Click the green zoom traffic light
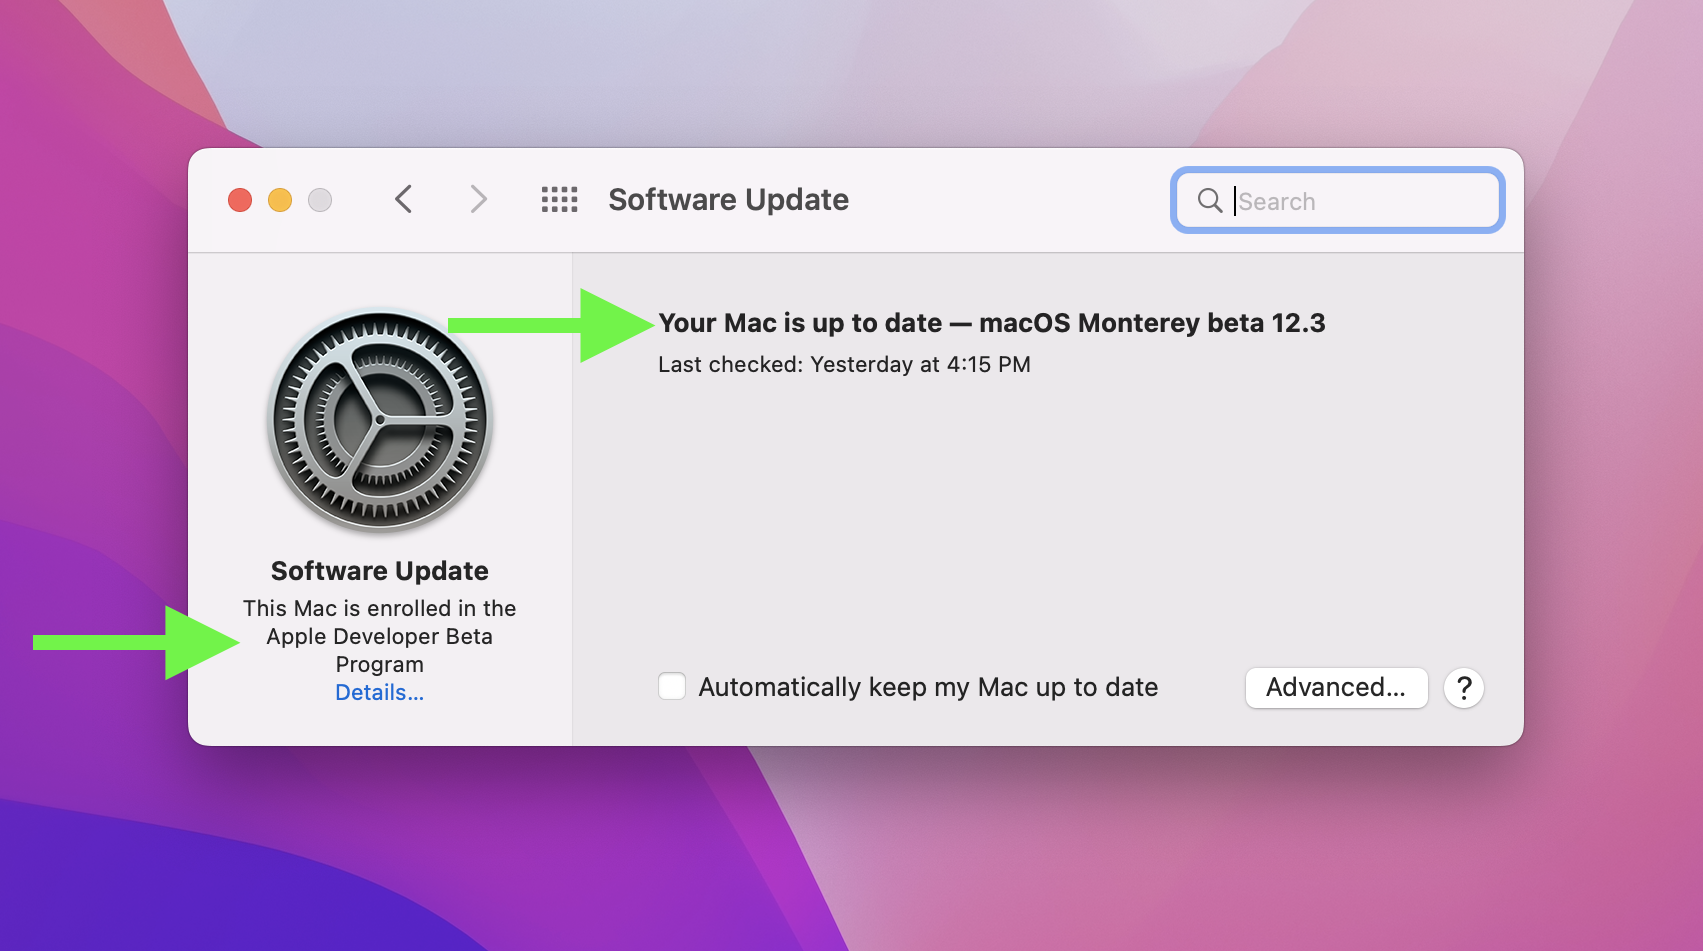 pyautogui.click(x=320, y=199)
